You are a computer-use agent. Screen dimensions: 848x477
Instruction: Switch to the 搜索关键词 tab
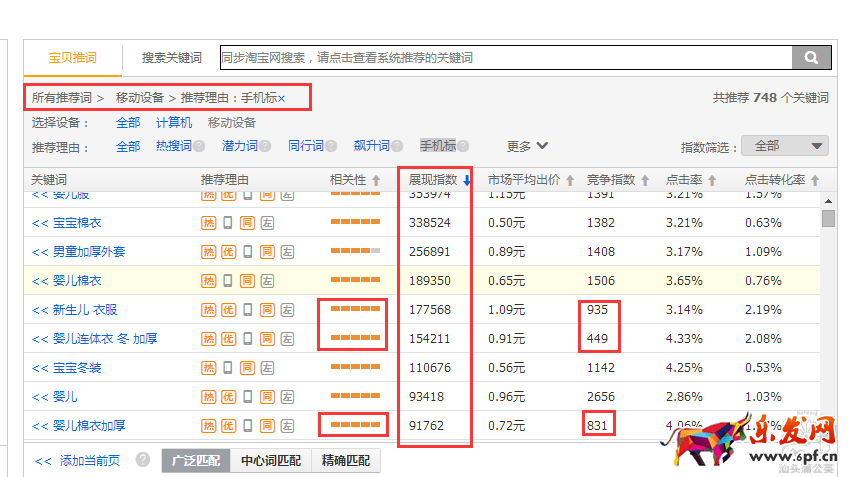click(171, 58)
